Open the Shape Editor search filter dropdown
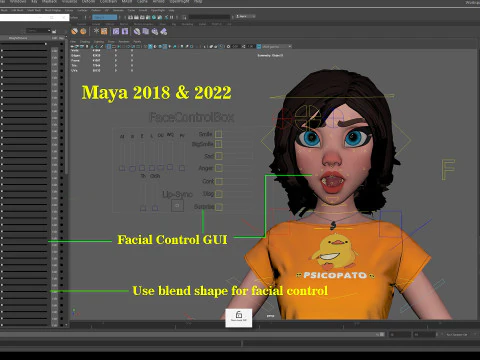Image resolution: width=480 pixels, height=360 pixels. (x=38, y=31)
